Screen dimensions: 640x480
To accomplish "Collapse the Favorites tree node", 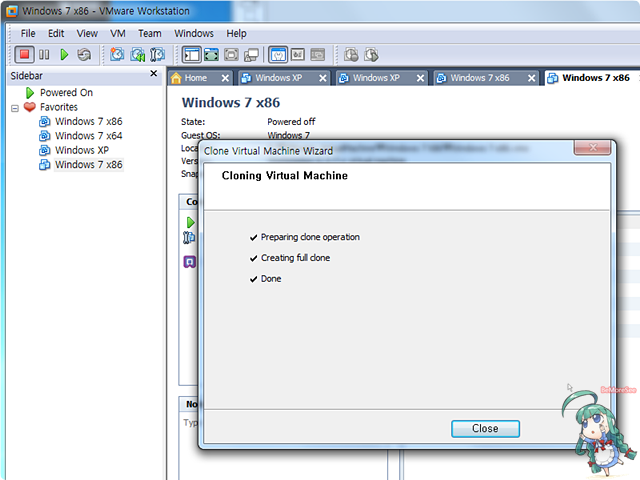I will (x=15, y=108).
